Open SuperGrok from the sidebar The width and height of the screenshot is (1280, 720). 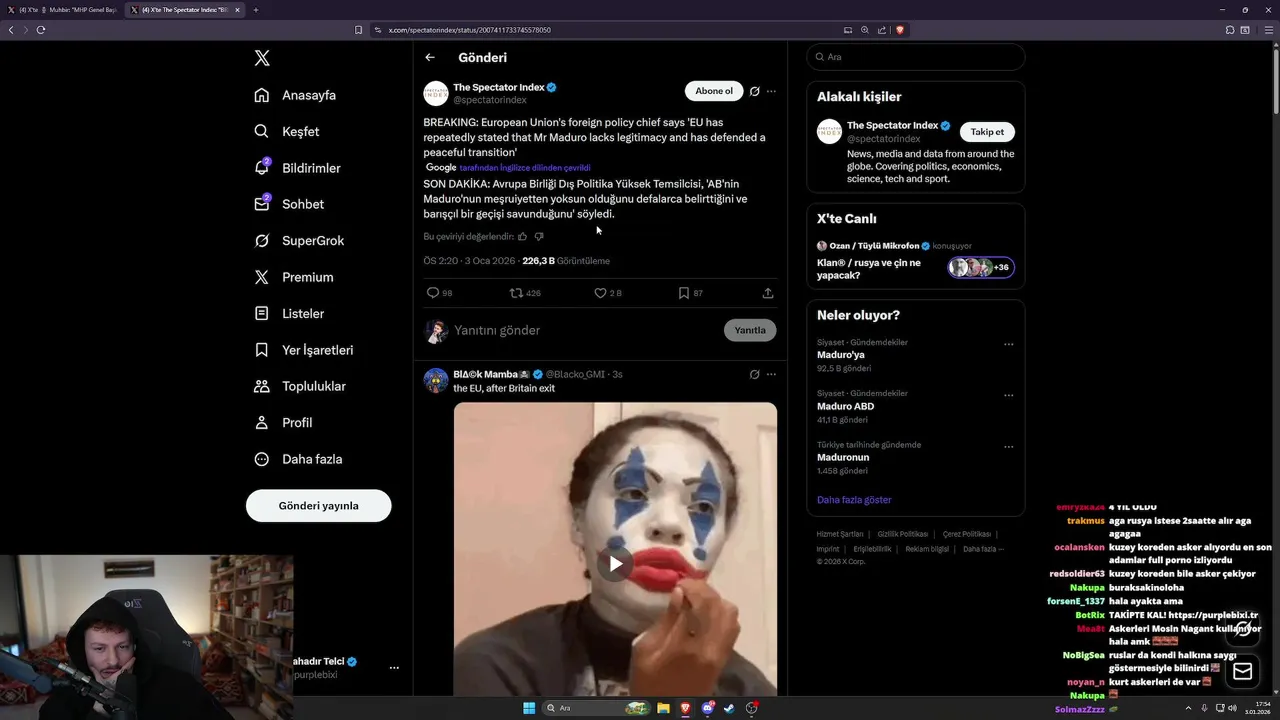(x=299, y=241)
